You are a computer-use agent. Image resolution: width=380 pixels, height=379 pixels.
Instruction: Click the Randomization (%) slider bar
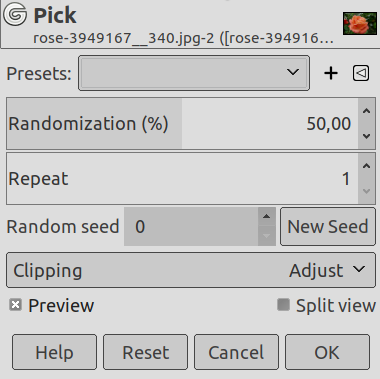click(182, 124)
